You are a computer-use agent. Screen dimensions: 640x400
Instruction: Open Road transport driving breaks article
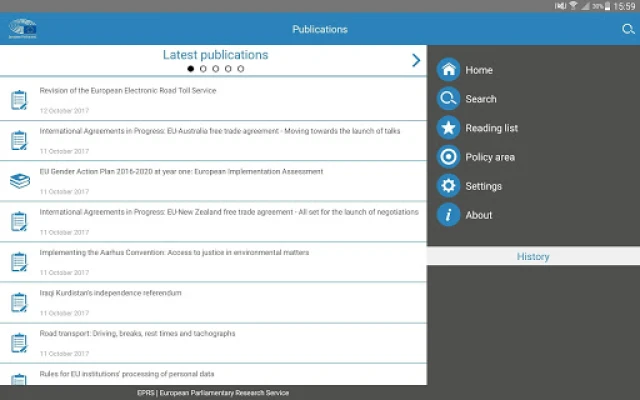tap(137, 333)
